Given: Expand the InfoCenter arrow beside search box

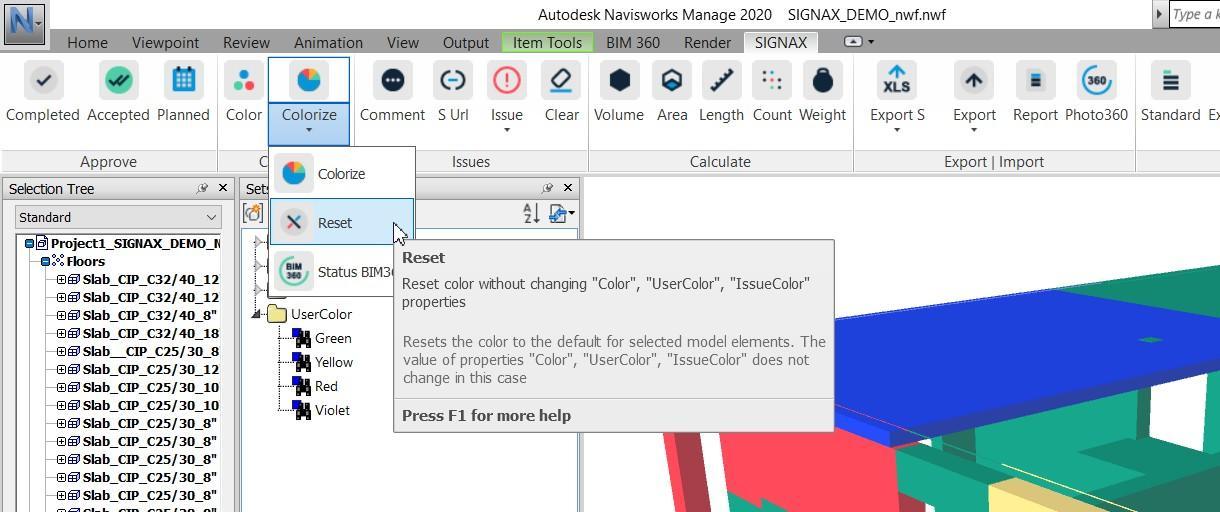Looking at the screenshot, I should click(1159, 14).
